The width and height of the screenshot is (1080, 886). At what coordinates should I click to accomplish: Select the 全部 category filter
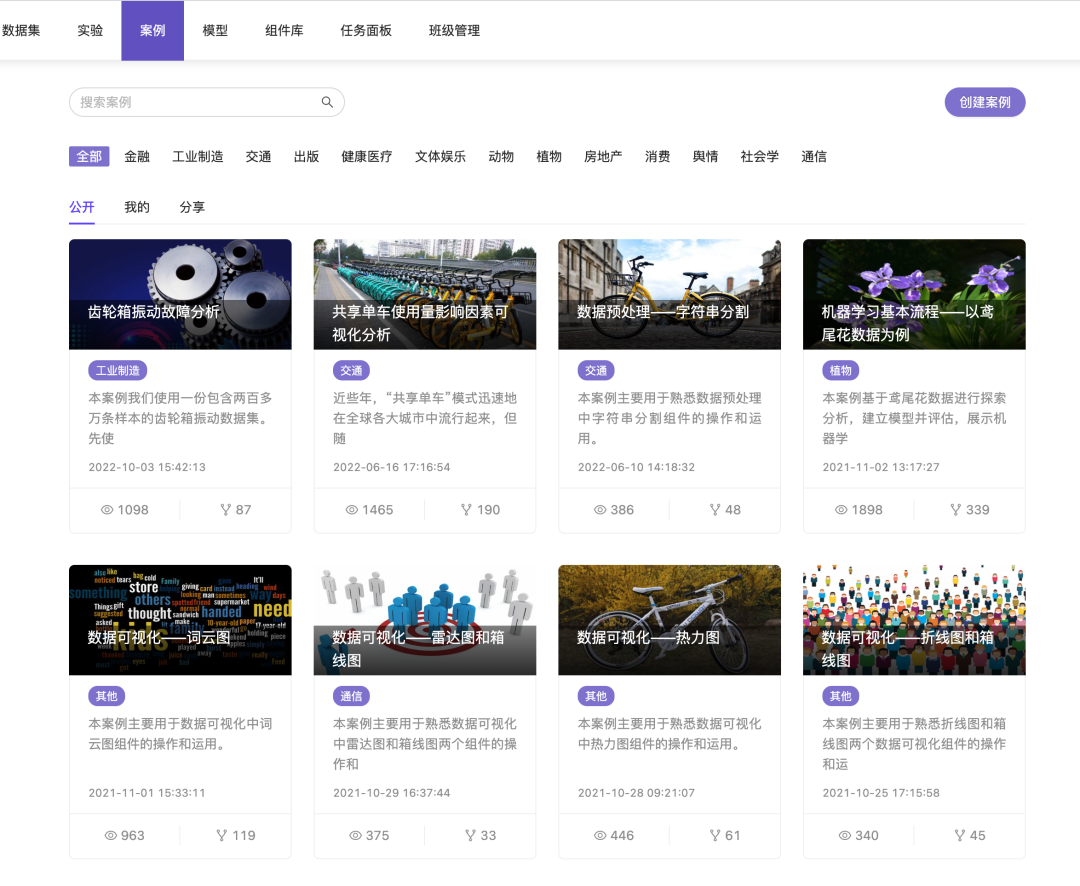(x=89, y=156)
